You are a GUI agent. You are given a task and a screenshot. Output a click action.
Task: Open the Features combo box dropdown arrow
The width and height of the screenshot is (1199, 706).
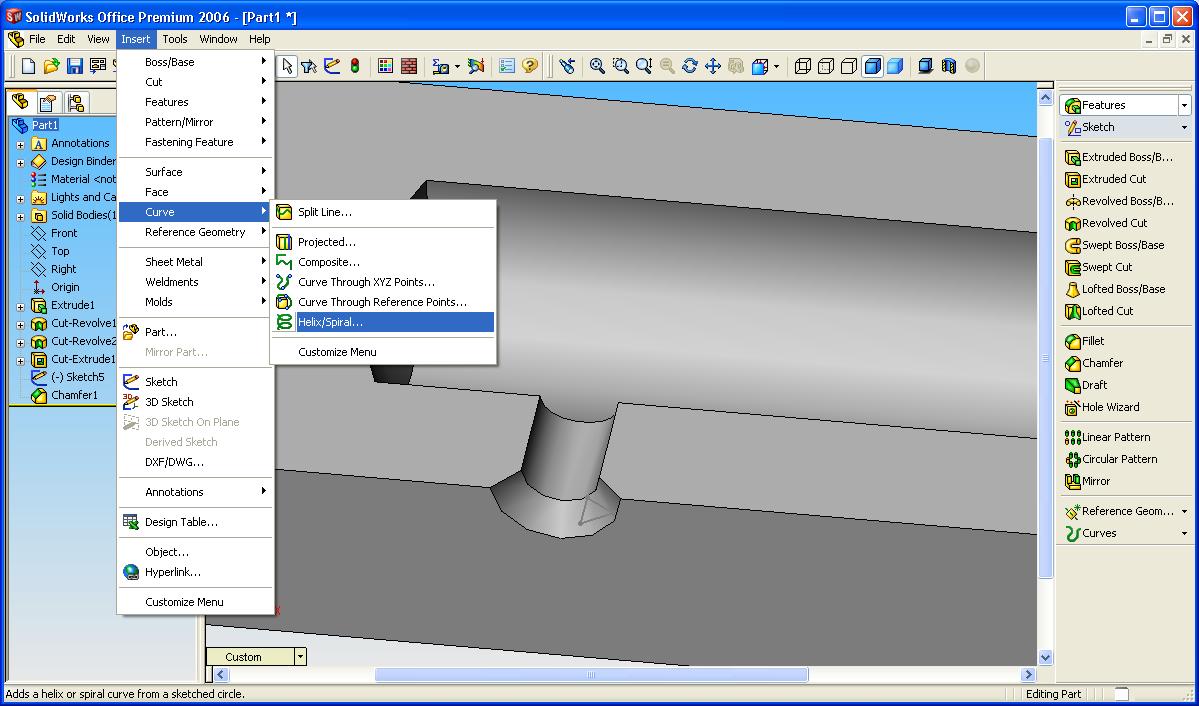point(1184,106)
